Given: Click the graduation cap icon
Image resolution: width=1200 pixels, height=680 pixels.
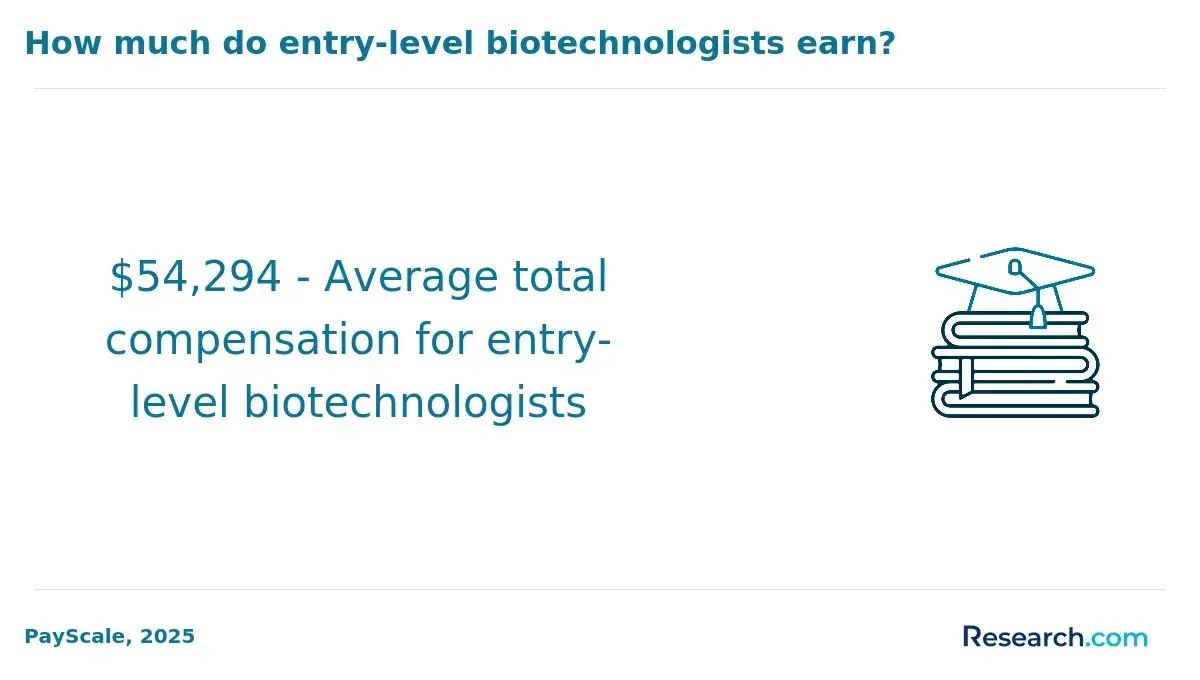Looking at the screenshot, I should [x=1015, y=281].
